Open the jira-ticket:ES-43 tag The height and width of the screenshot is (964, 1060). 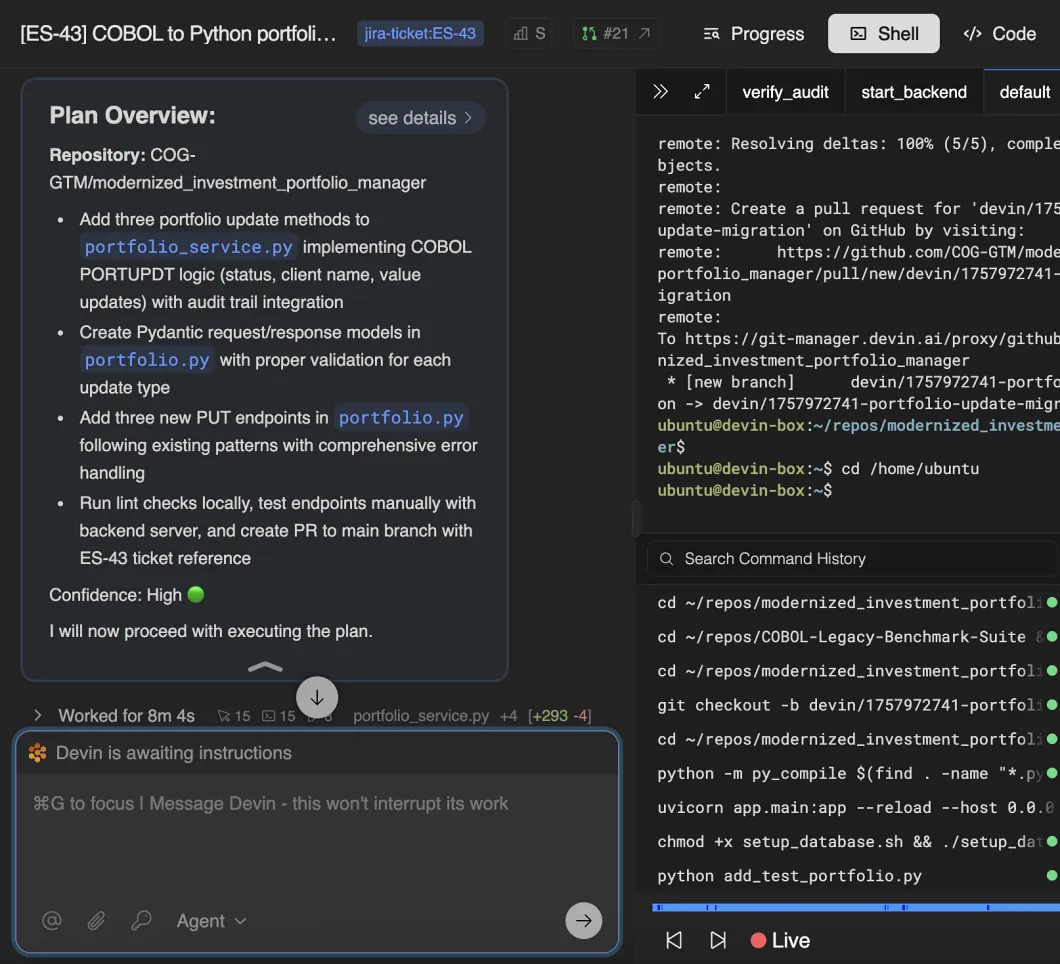click(x=420, y=33)
